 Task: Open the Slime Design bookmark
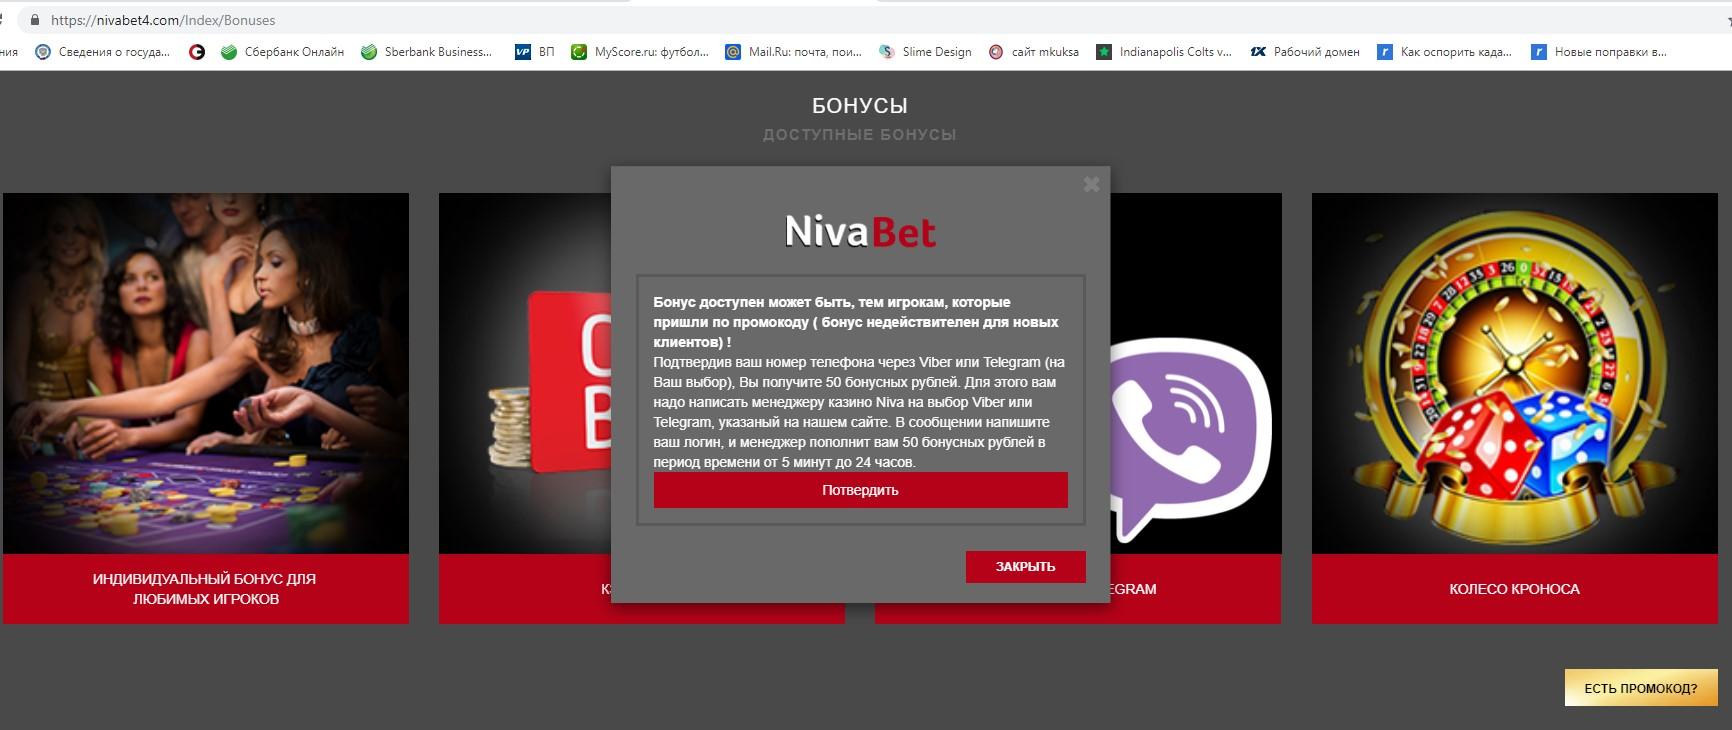click(925, 52)
